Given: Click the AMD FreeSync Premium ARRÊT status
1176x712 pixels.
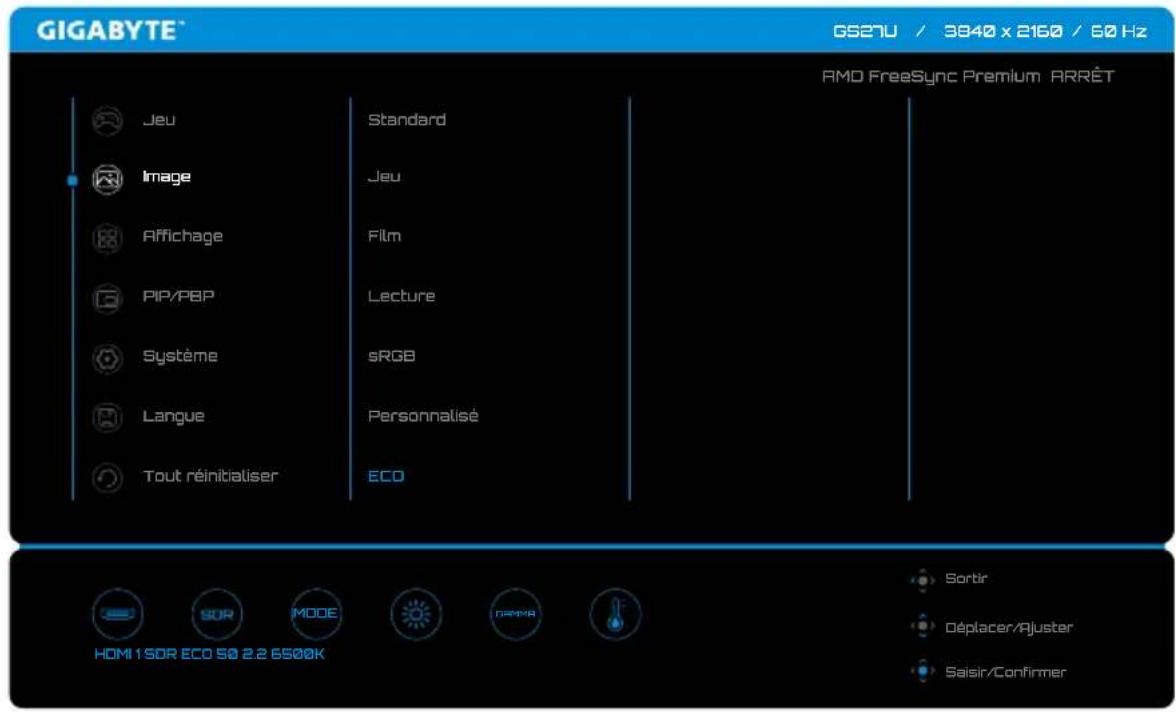Looking at the screenshot, I should (968, 77).
